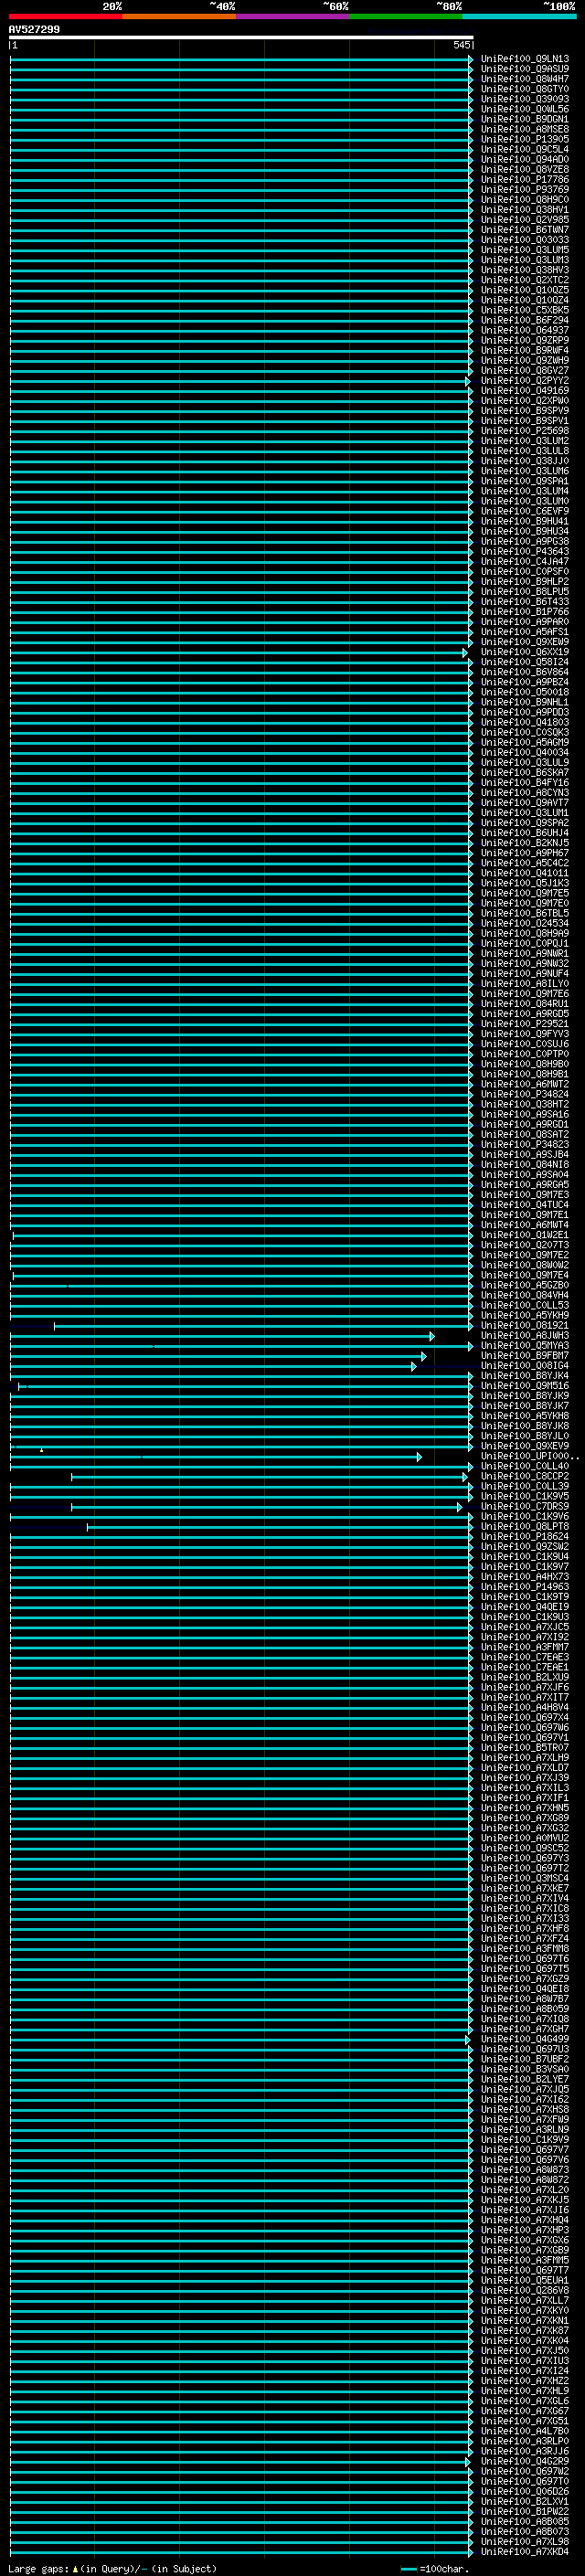The image size is (585, 2576).
Task: Select the UniRef100_Q03033 label
Action: point(525,240)
